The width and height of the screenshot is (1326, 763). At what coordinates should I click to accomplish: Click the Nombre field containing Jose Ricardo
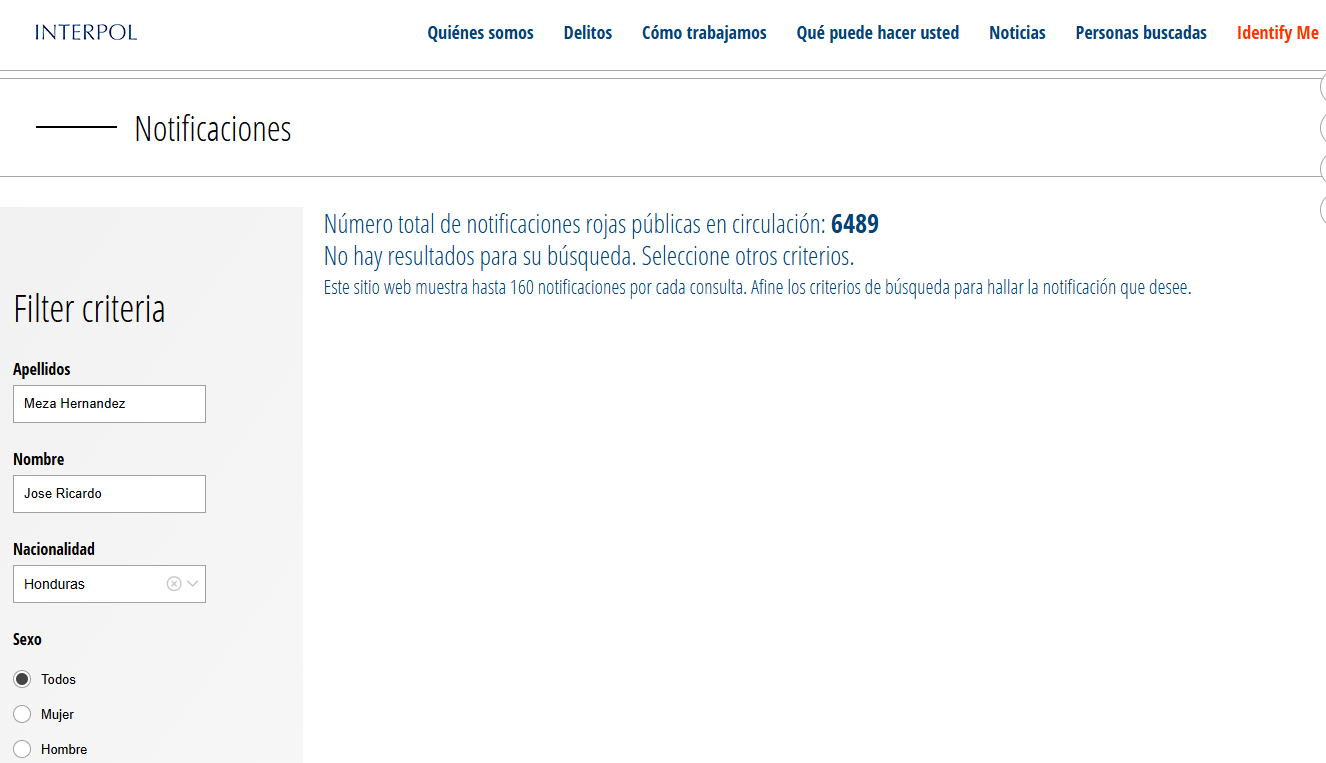click(x=109, y=494)
